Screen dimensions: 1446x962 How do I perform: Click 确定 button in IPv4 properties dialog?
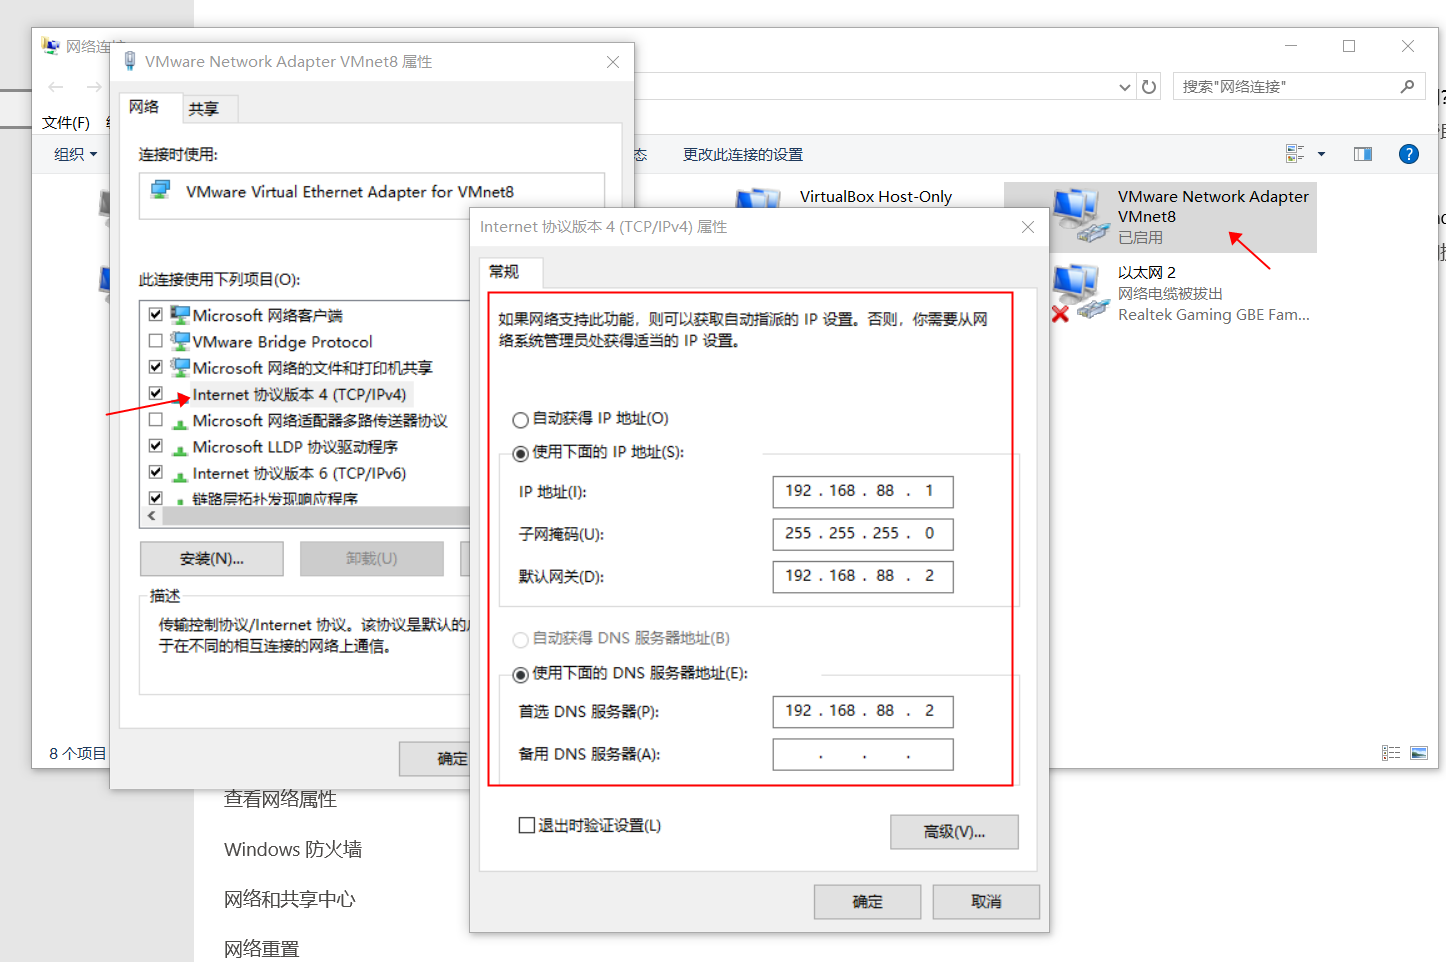[x=867, y=902]
